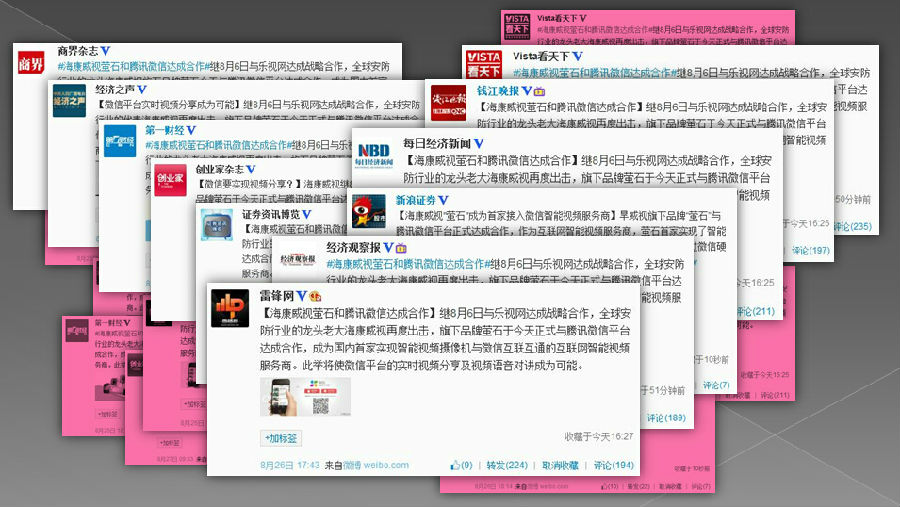This screenshot has height=507, width=900.
Task: Click the V badge beside 证券资讯博览
Action: [x=307, y=214]
